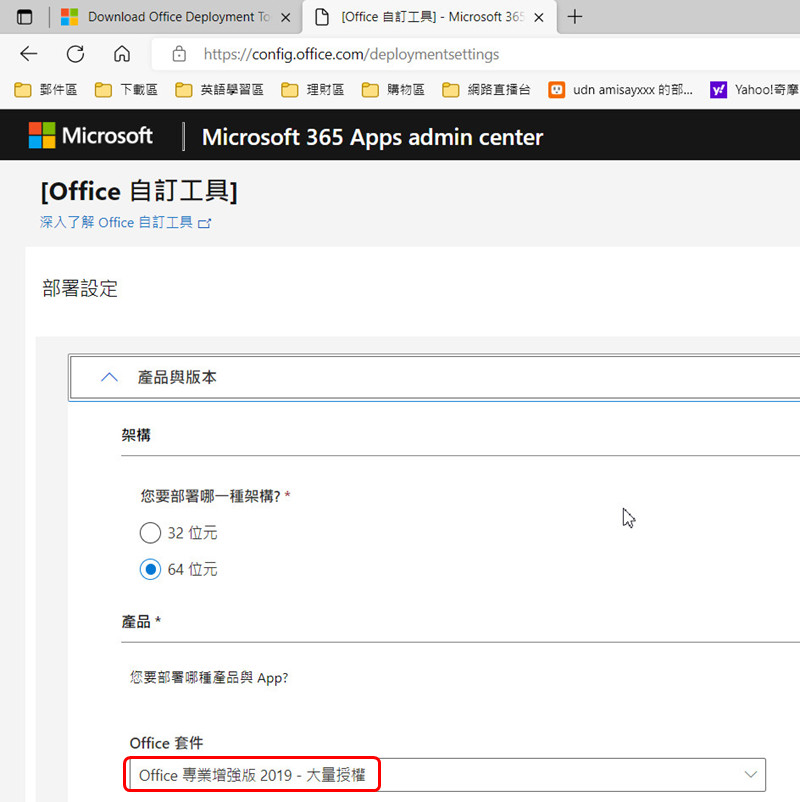This screenshot has width=800, height=802.
Task: Open the tab actions menu icon
Action: (x=24, y=17)
